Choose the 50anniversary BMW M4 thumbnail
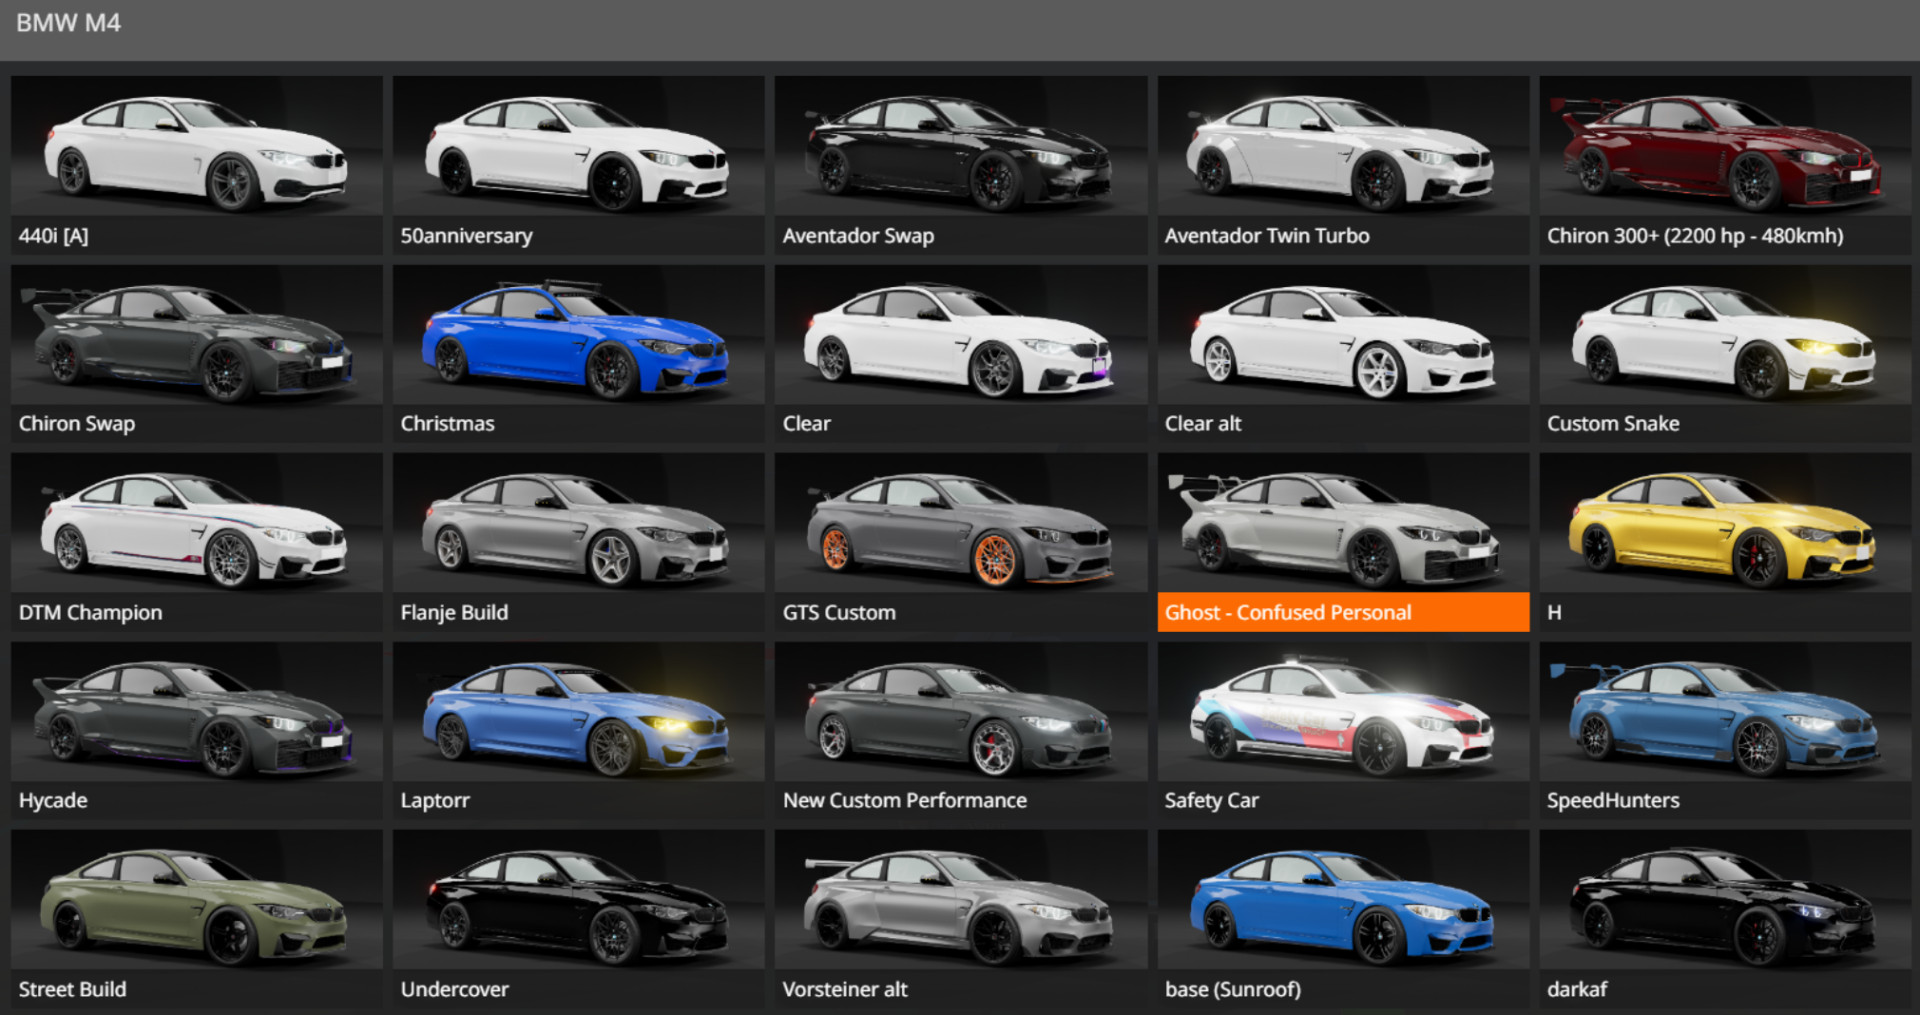Viewport: 1920px width, 1015px height. (x=578, y=165)
